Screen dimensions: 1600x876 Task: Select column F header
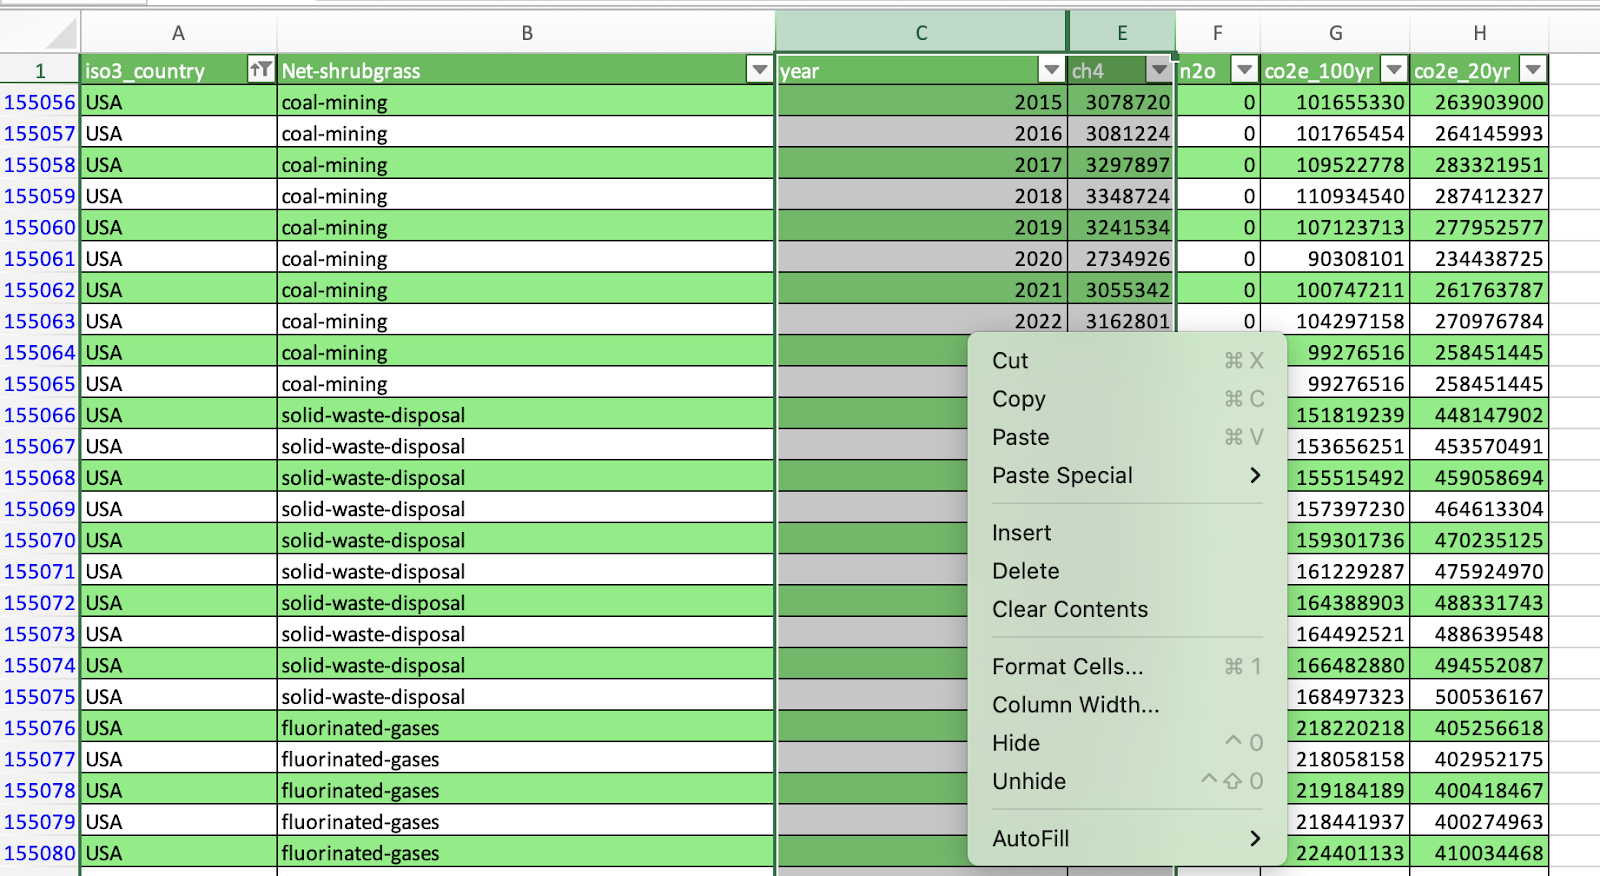point(1217,33)
